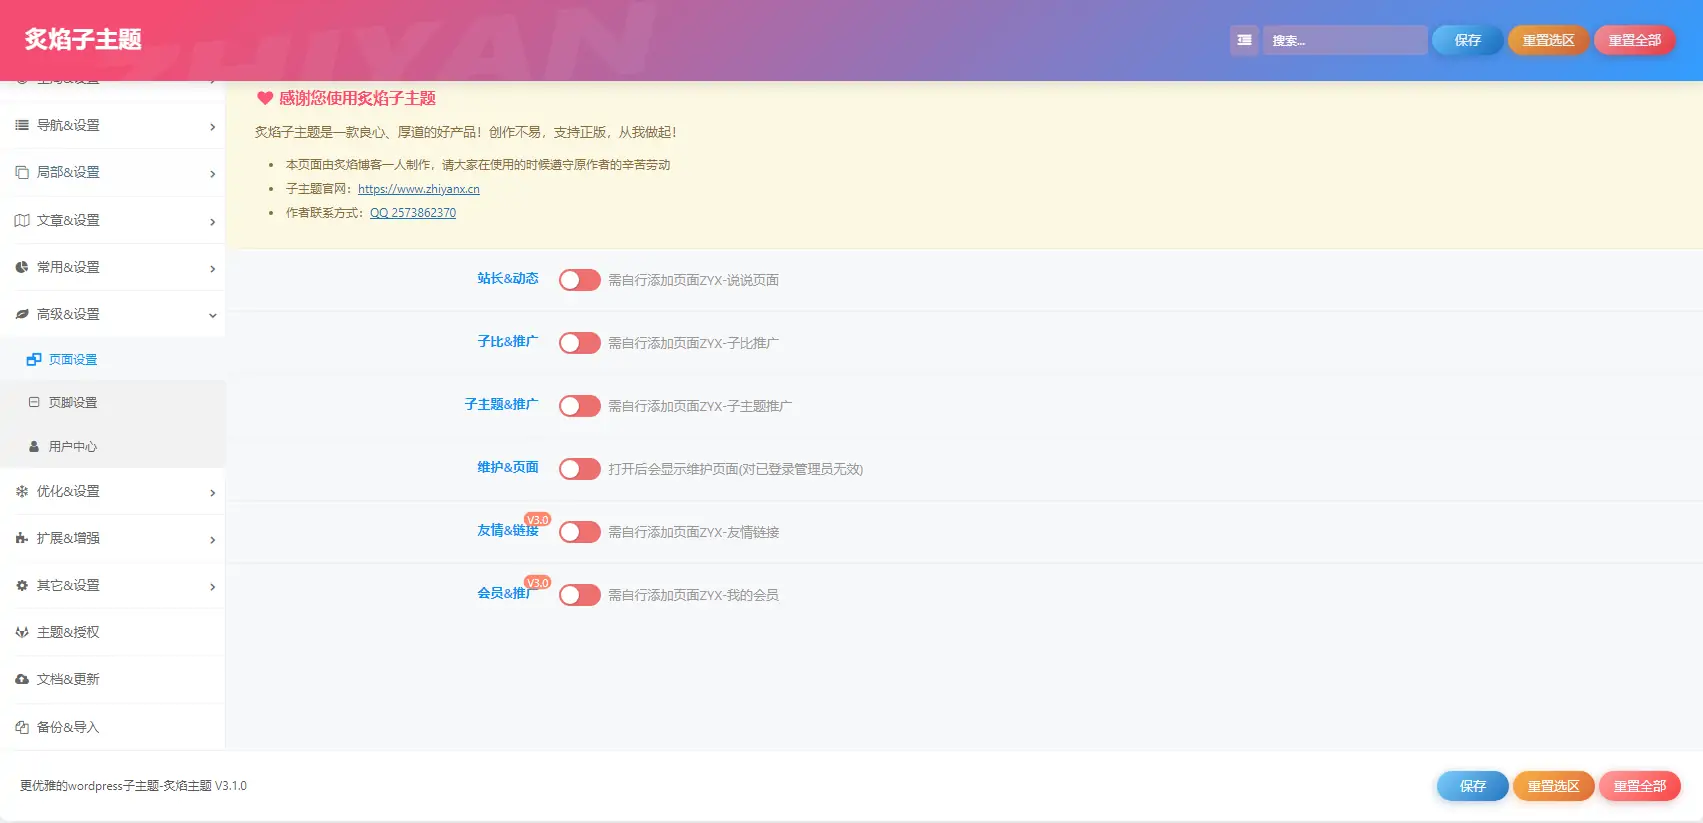This screenshot has height=823, width=1703.
Task: Expand 优化&设置 chevron arrow
Action: coord(212,493)
